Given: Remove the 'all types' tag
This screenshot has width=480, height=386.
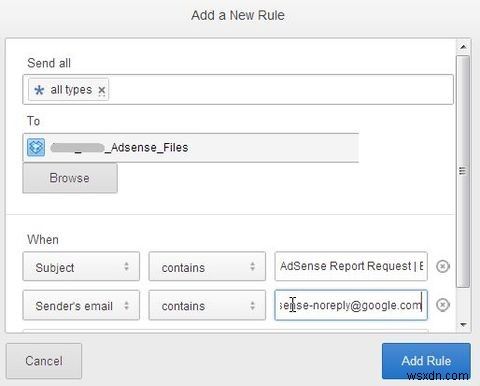Looking at the screenshot, I should (x=102, y=90).
